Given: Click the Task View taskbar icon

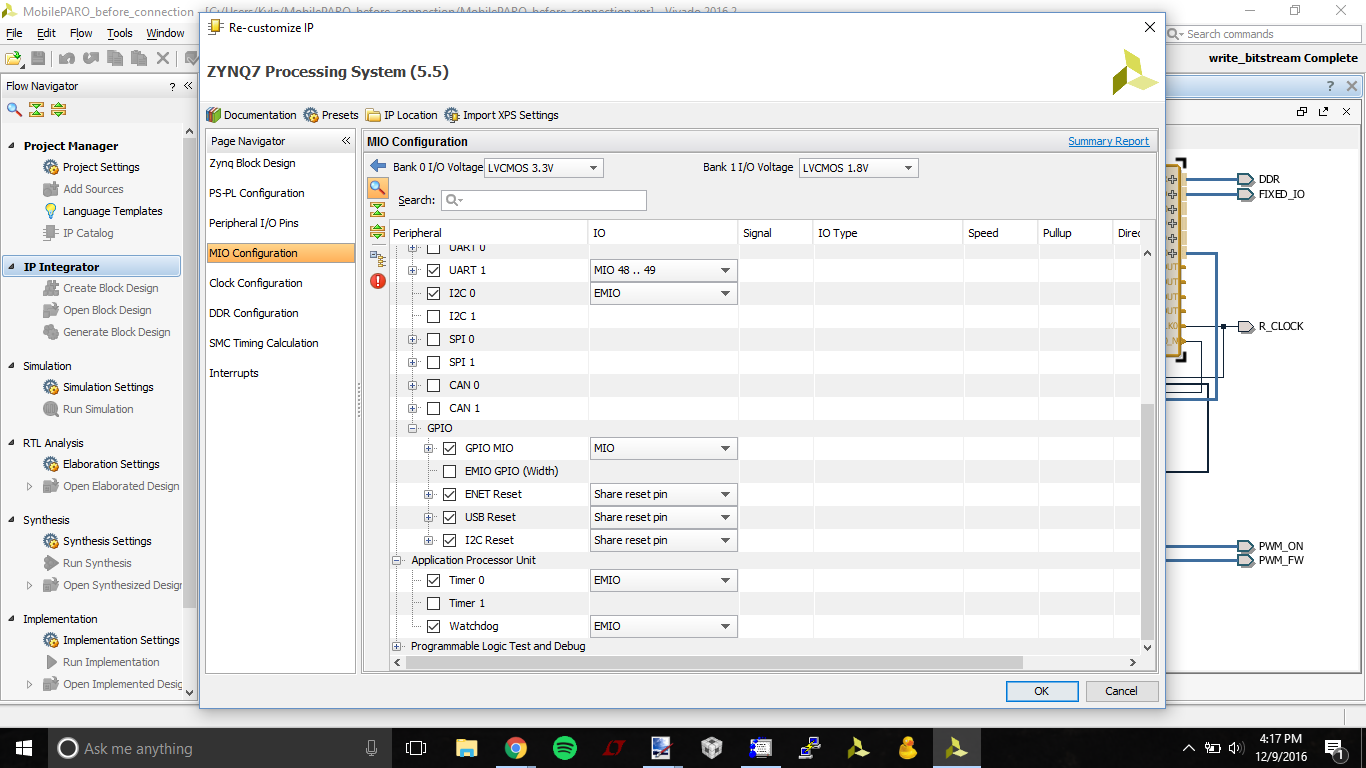Looking at the screenshot, I should tap(416, 748).
